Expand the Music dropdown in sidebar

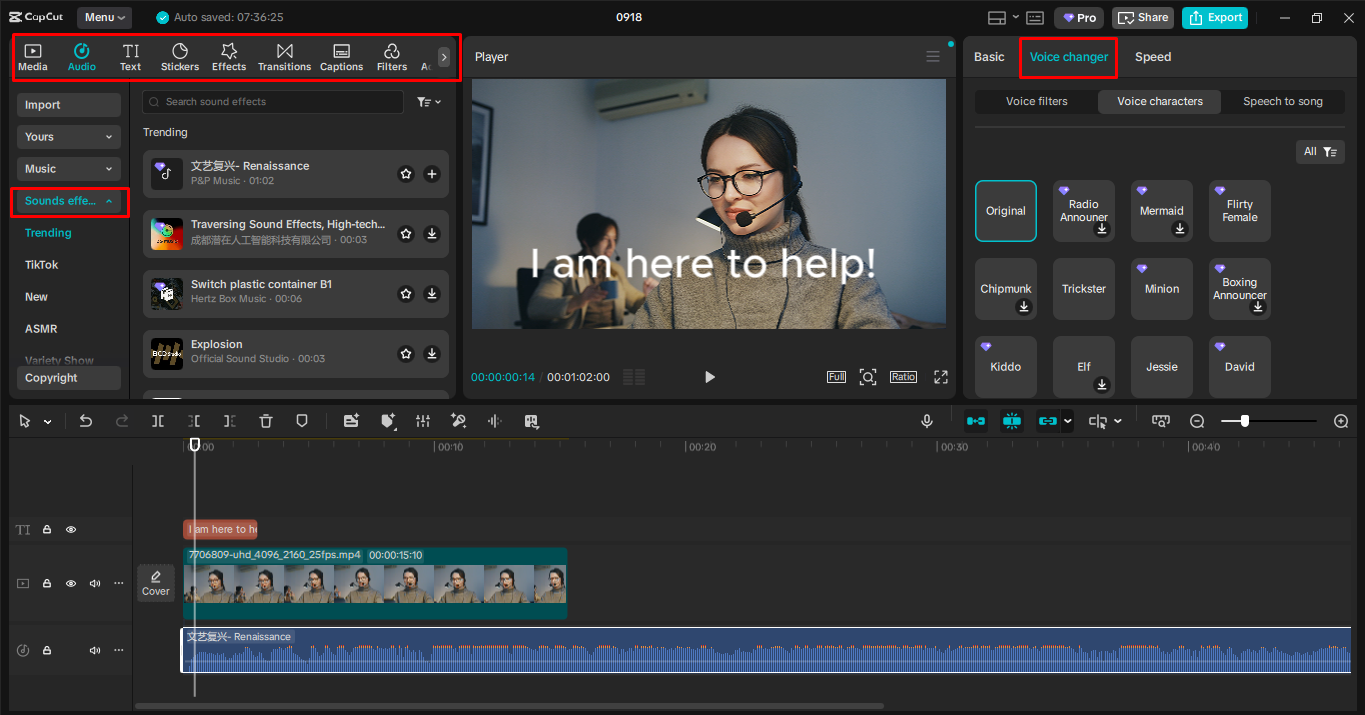point(68,169)
